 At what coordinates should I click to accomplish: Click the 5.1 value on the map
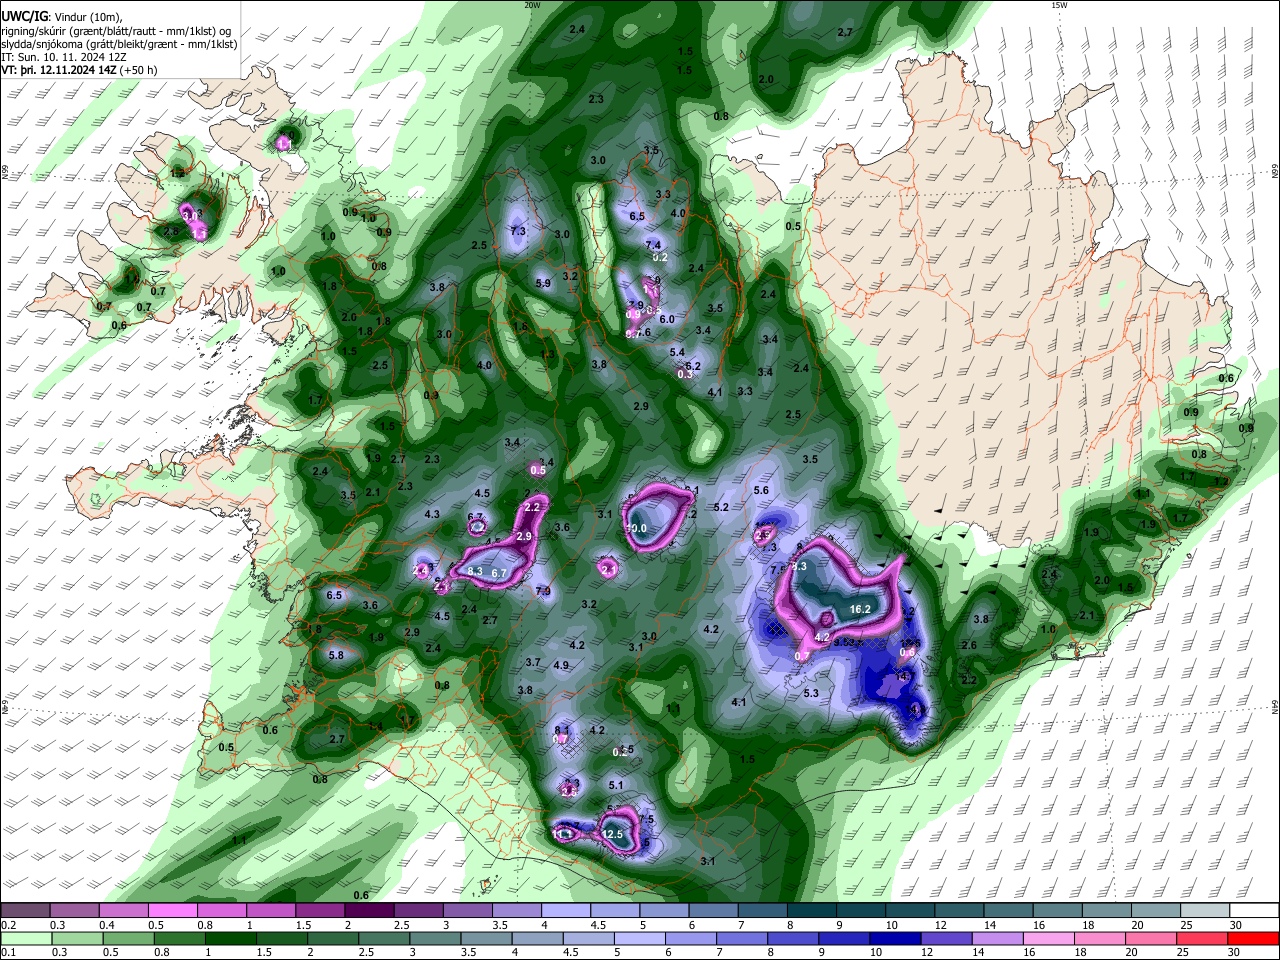coord(616,785)
